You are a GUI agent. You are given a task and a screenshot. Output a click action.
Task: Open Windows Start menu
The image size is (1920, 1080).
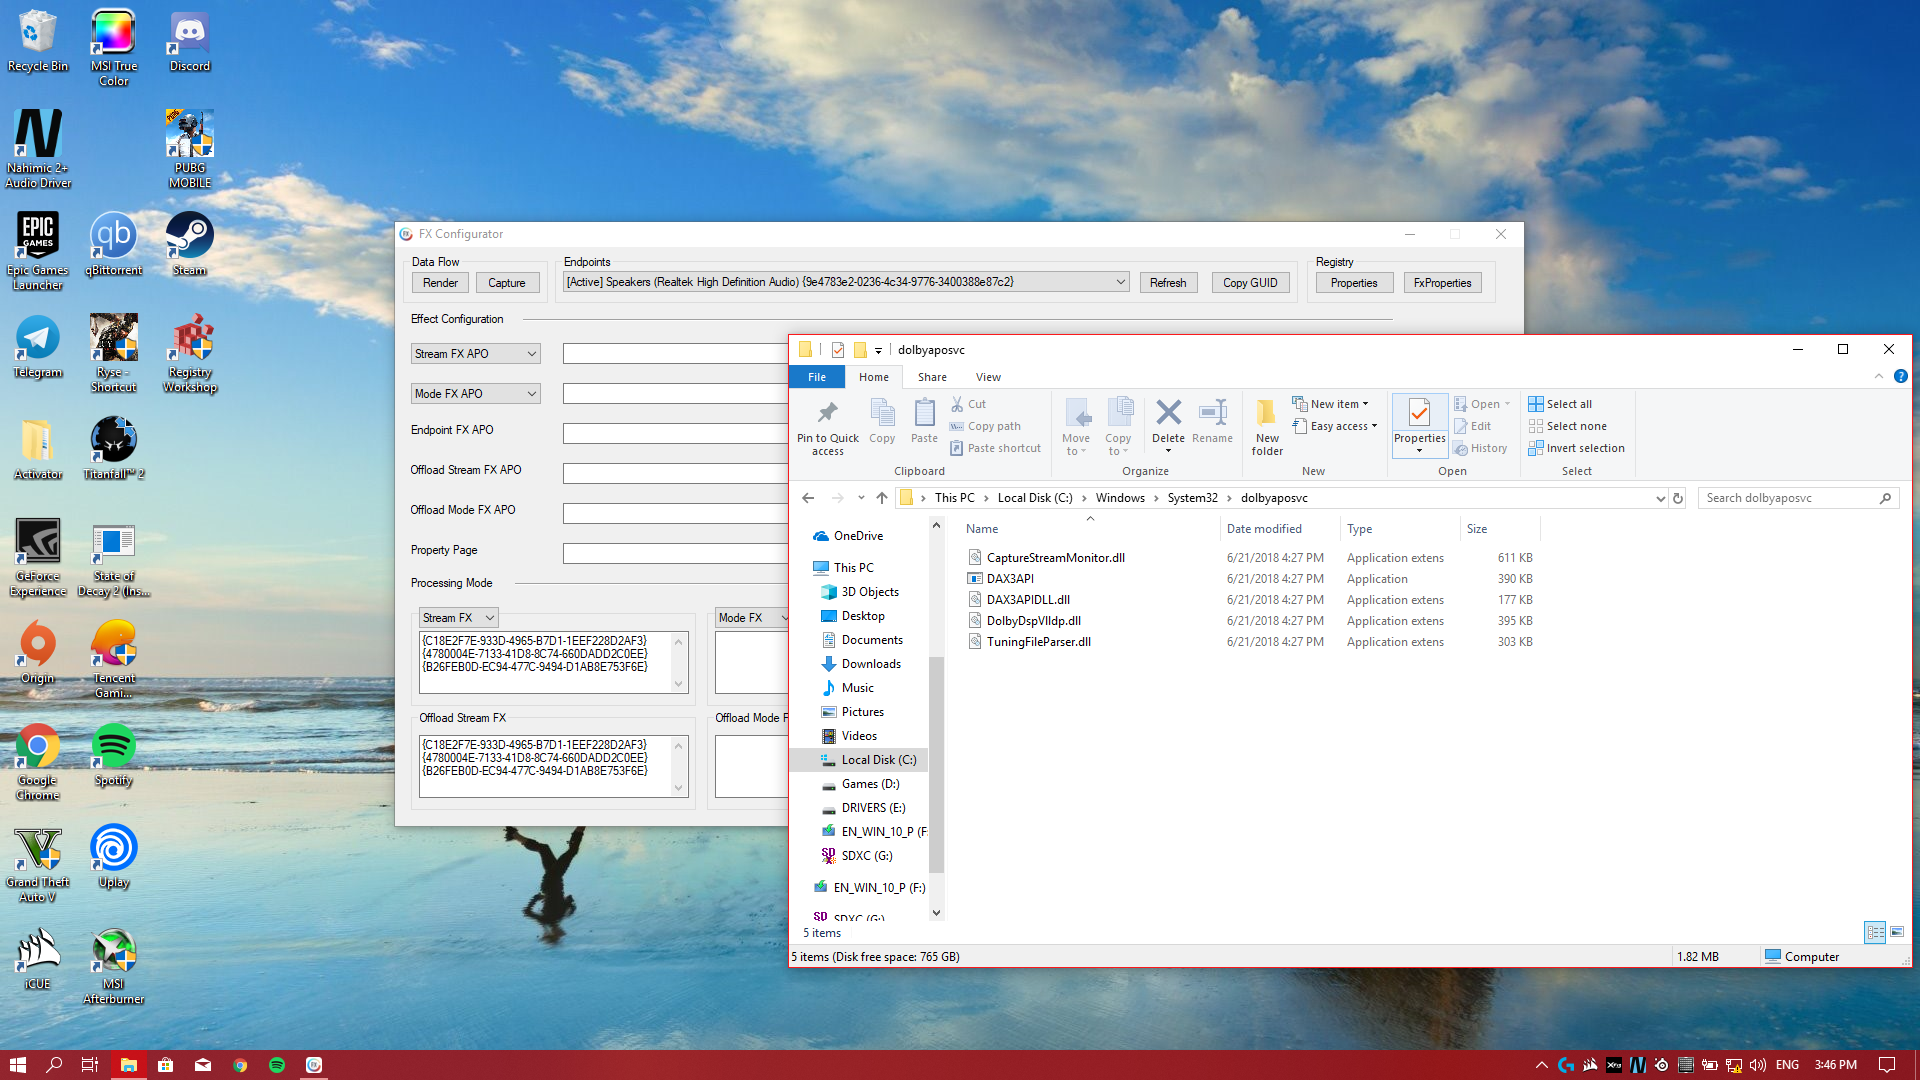(17, 1065)
